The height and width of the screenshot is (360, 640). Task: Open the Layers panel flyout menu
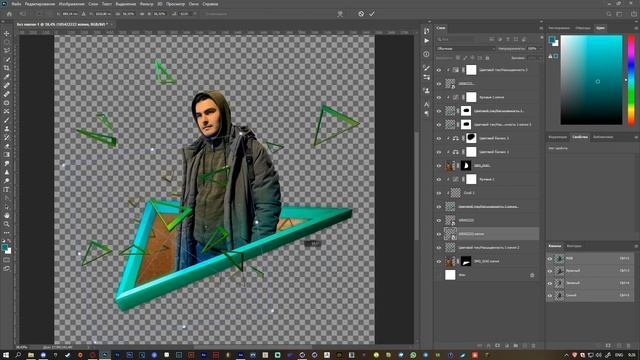(x=541, y=28)
